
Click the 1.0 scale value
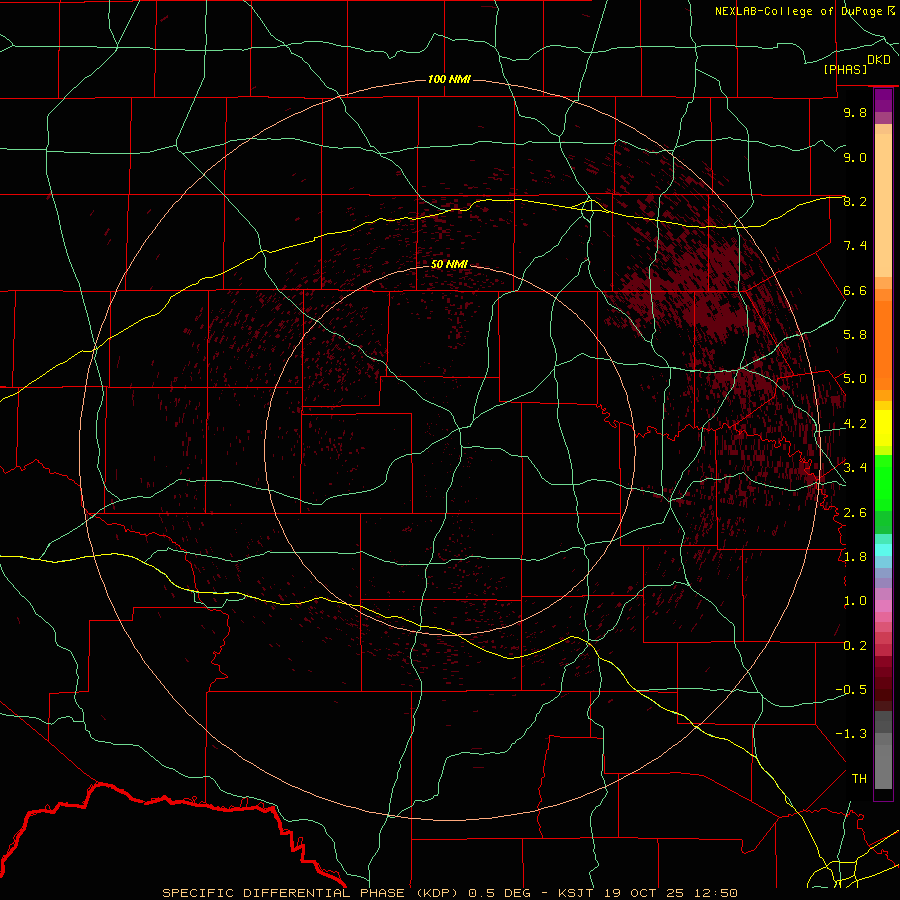(x=855, y=601)
